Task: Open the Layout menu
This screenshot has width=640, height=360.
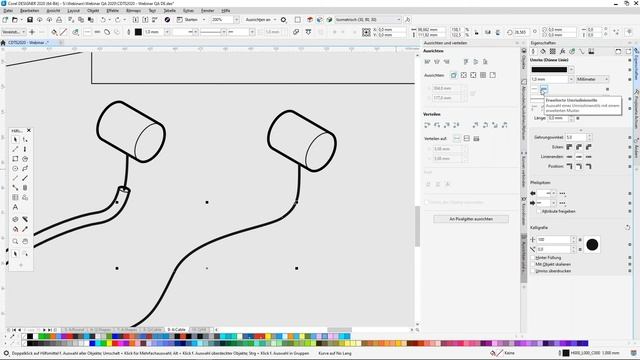Action: click(x=73, y=11)
